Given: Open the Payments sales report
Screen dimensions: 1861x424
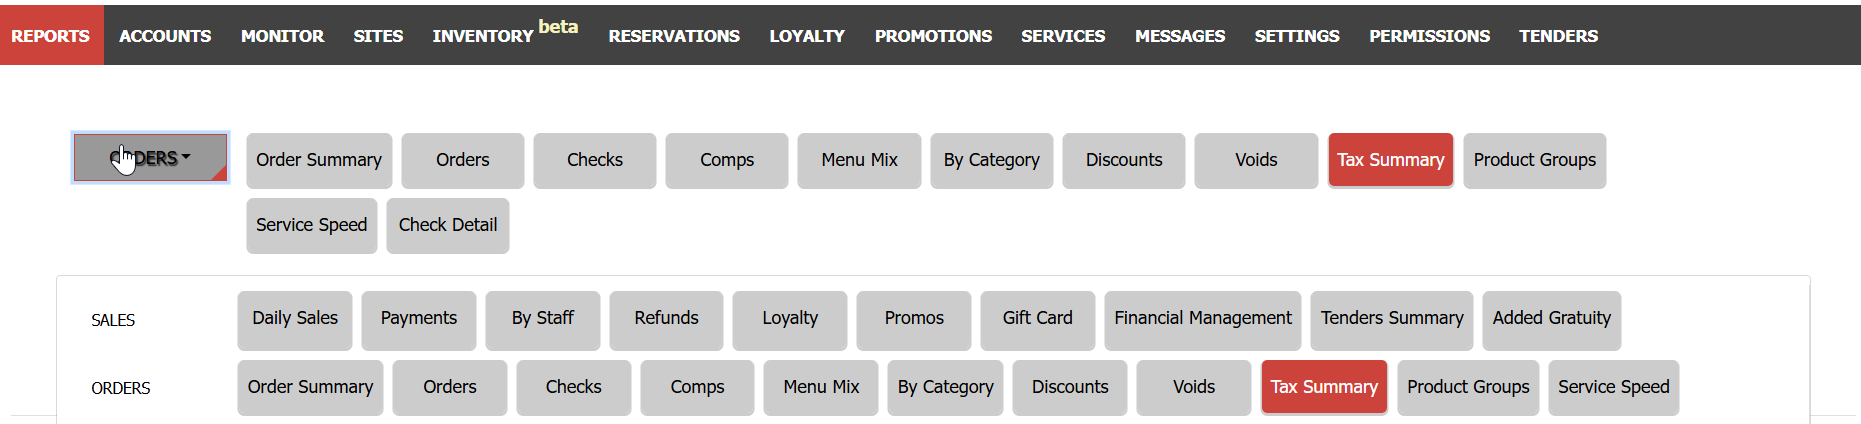Looking at the screenshot, I should click(419, 319).
